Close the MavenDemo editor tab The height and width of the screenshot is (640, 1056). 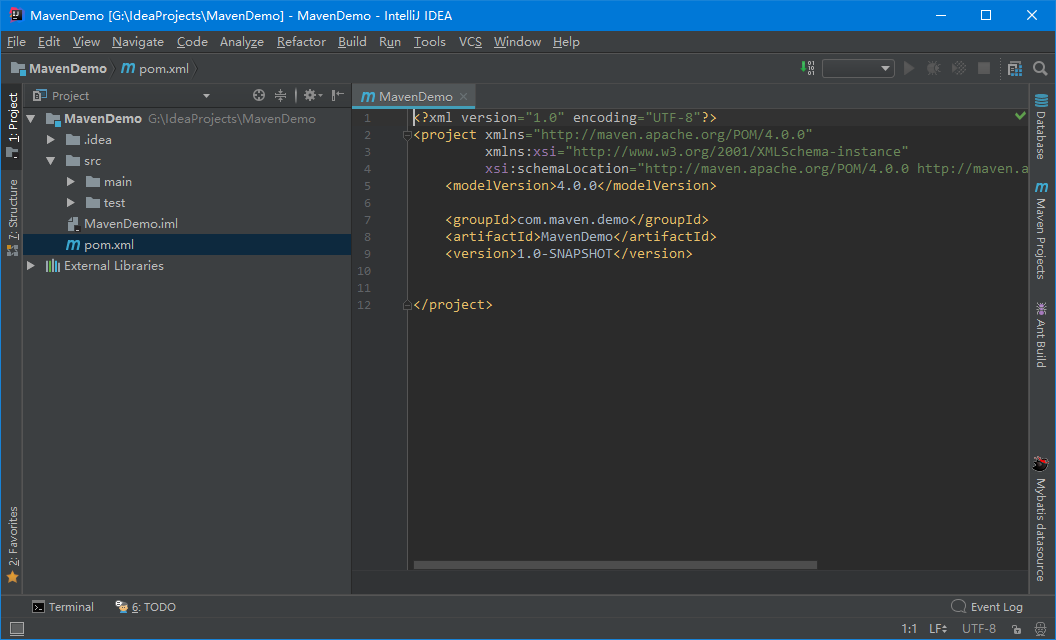(x=463, y=96)
